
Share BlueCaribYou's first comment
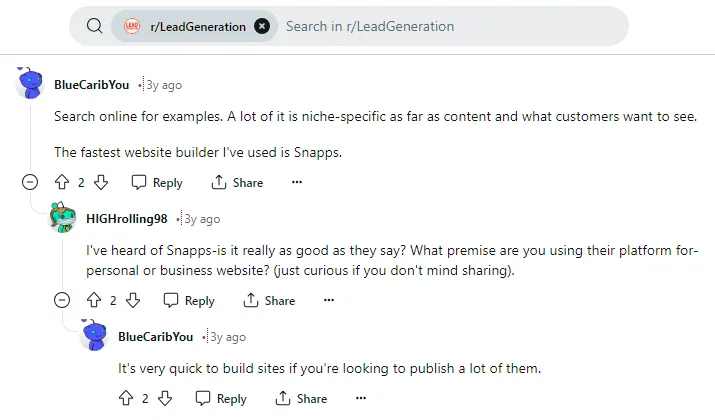[x=237, y=182]
